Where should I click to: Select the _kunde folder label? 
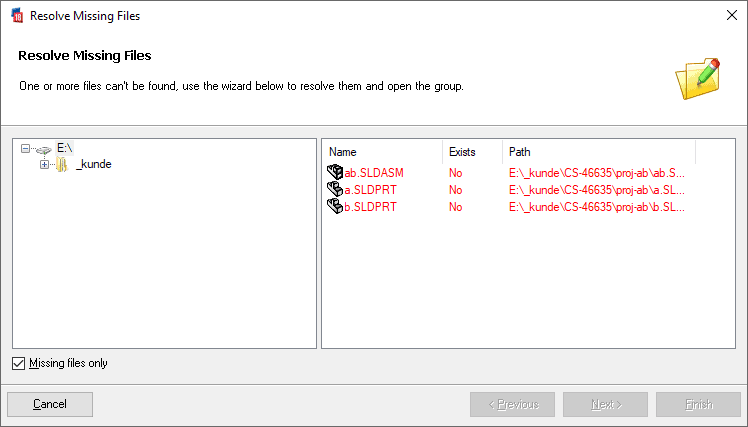94,164
